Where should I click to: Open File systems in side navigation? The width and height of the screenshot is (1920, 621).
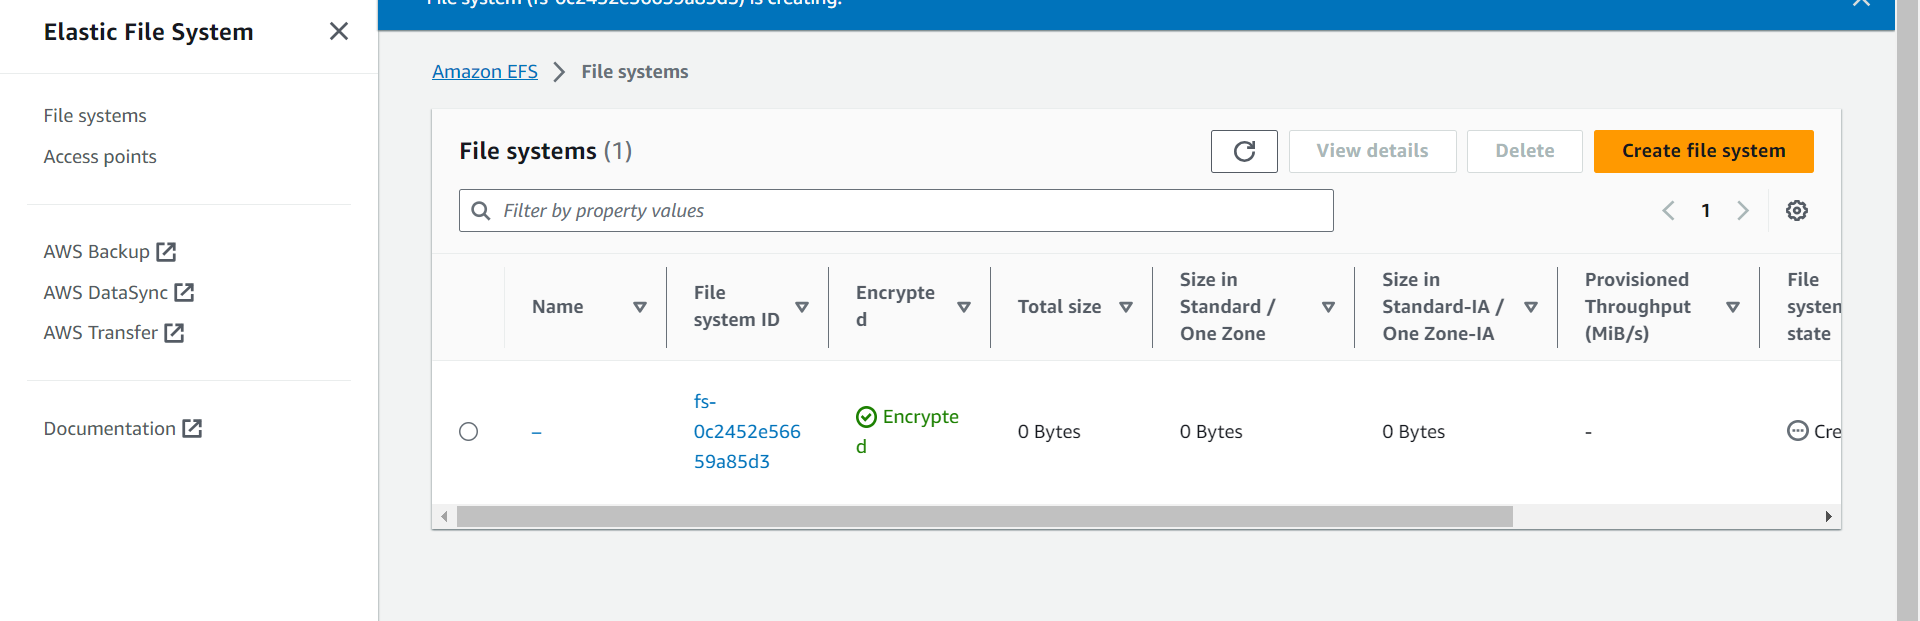coord(95,116)
